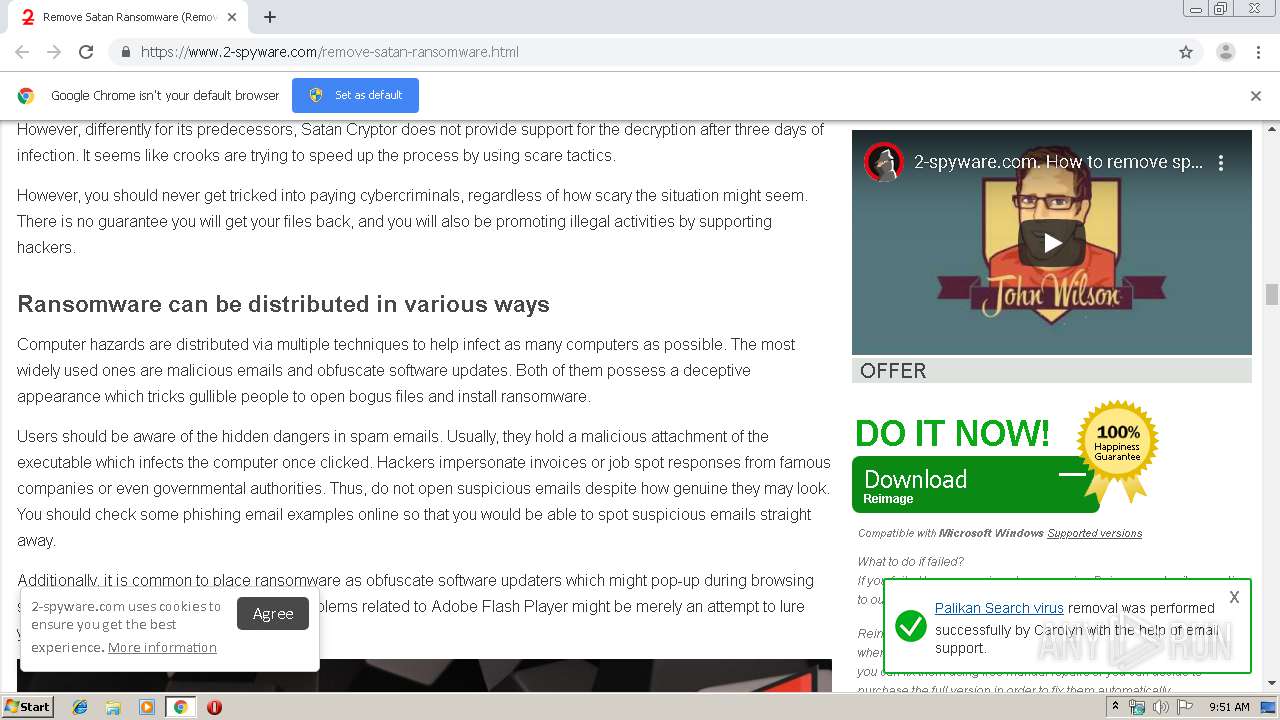Open a new browser tab
1280x720 pixels.
click(x=270, y=17)
